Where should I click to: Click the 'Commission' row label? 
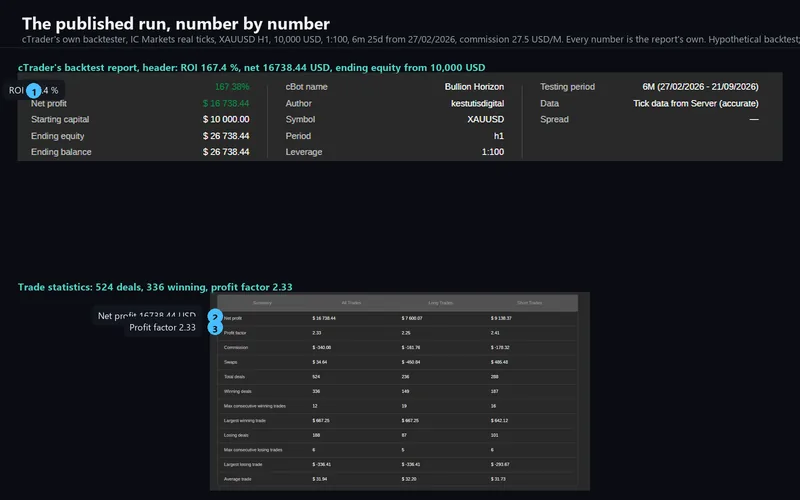pyautogui.click(x=236, y=347)
